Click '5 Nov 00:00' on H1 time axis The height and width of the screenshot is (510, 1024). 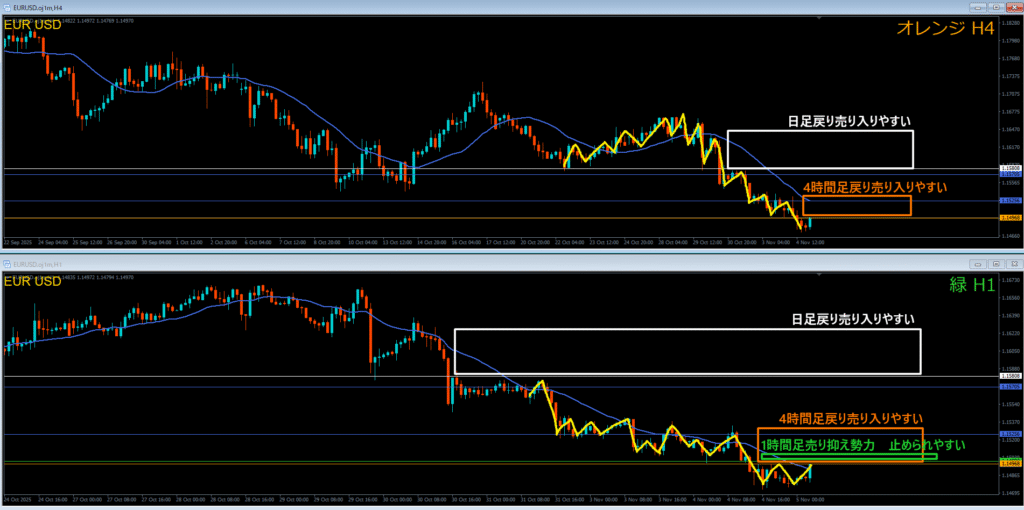pos(809,499)
